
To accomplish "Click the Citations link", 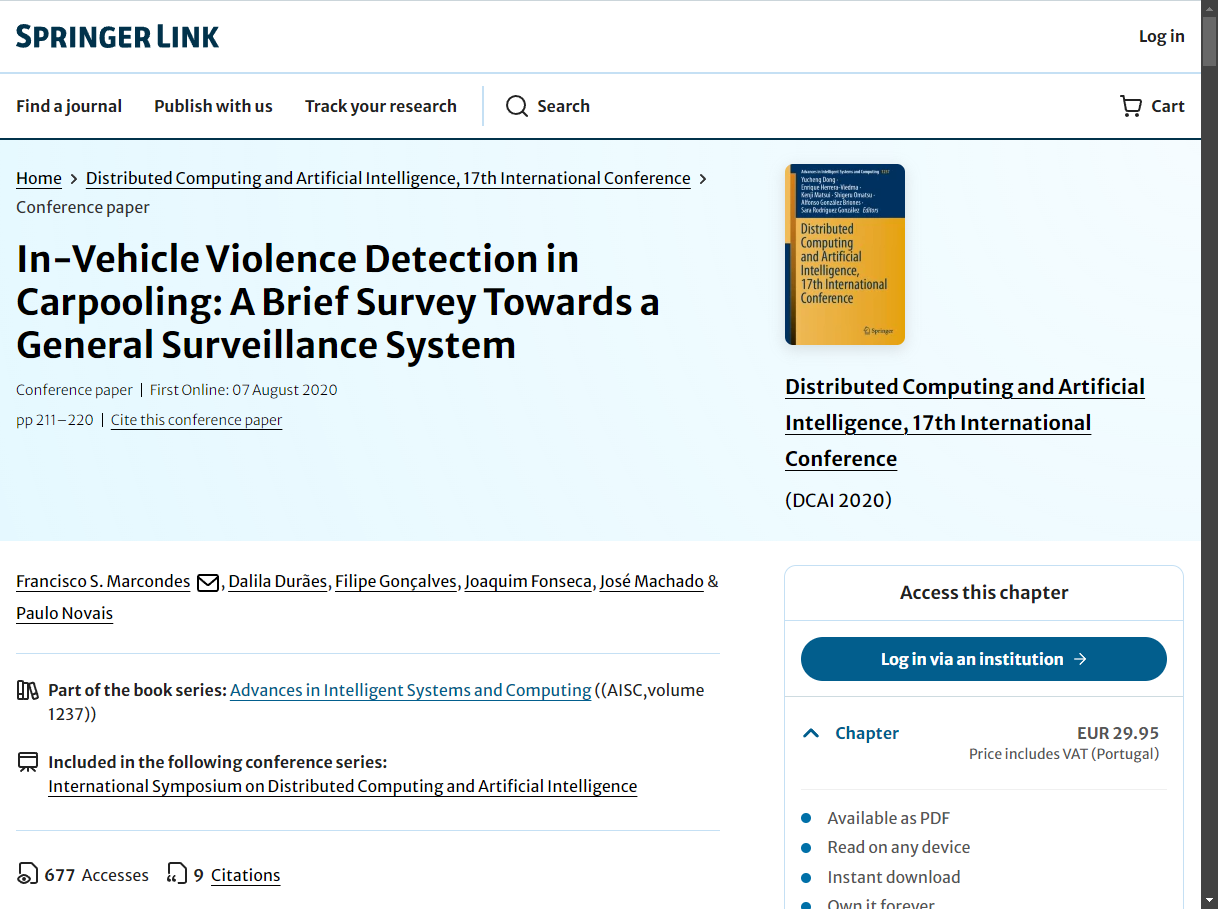I will click(245, 875).
